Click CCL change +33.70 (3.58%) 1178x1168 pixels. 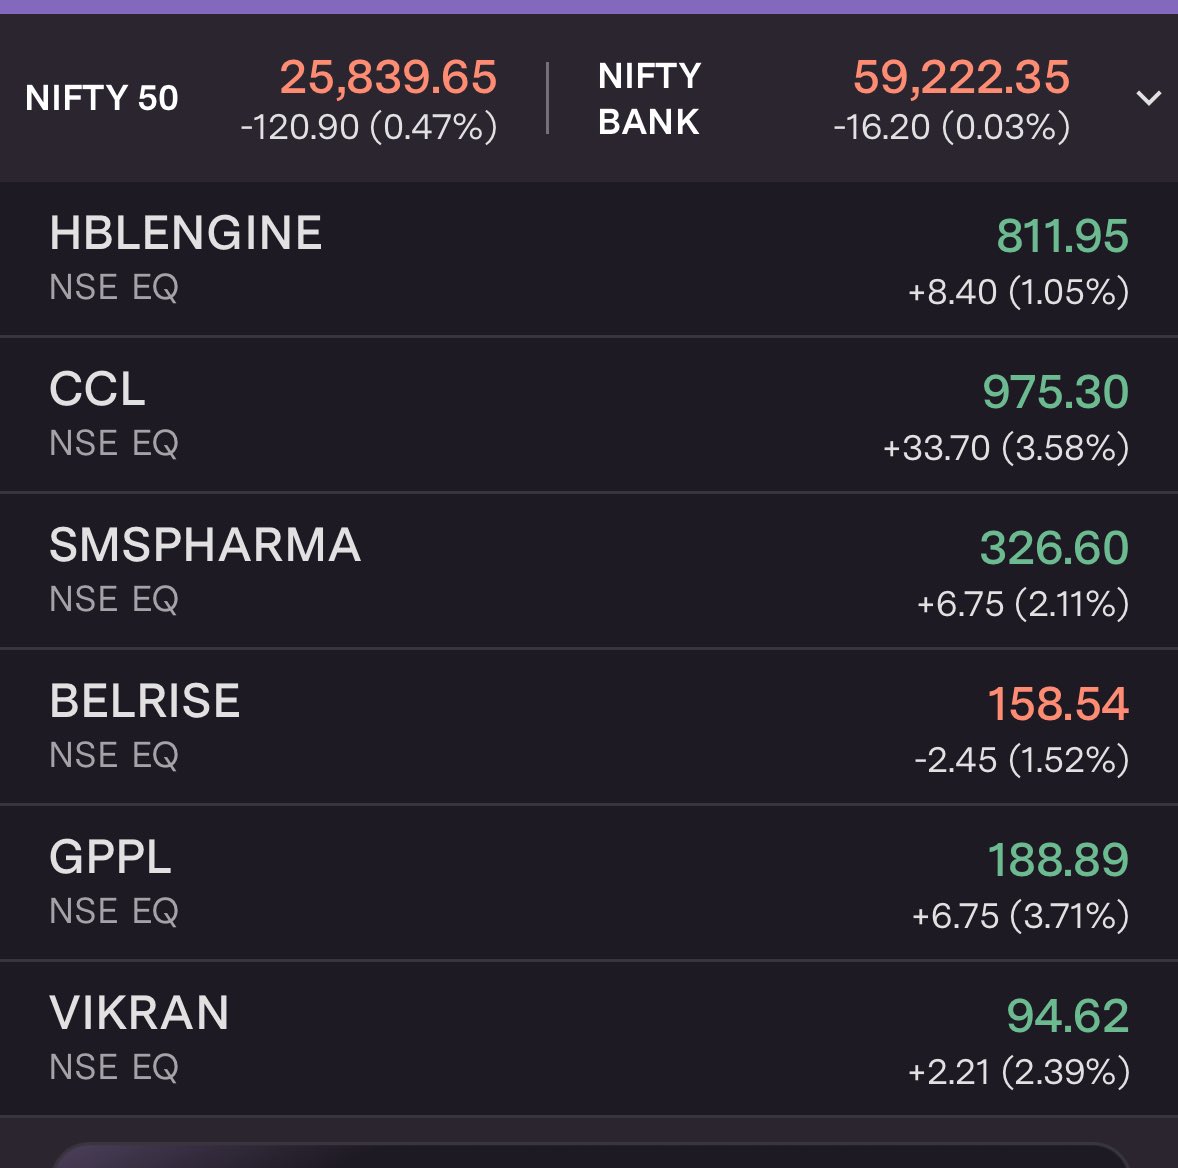click(1005, 448)
